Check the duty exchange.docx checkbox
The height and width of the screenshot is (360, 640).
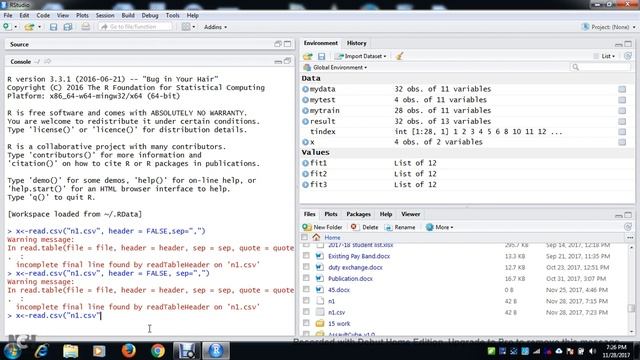306,267
